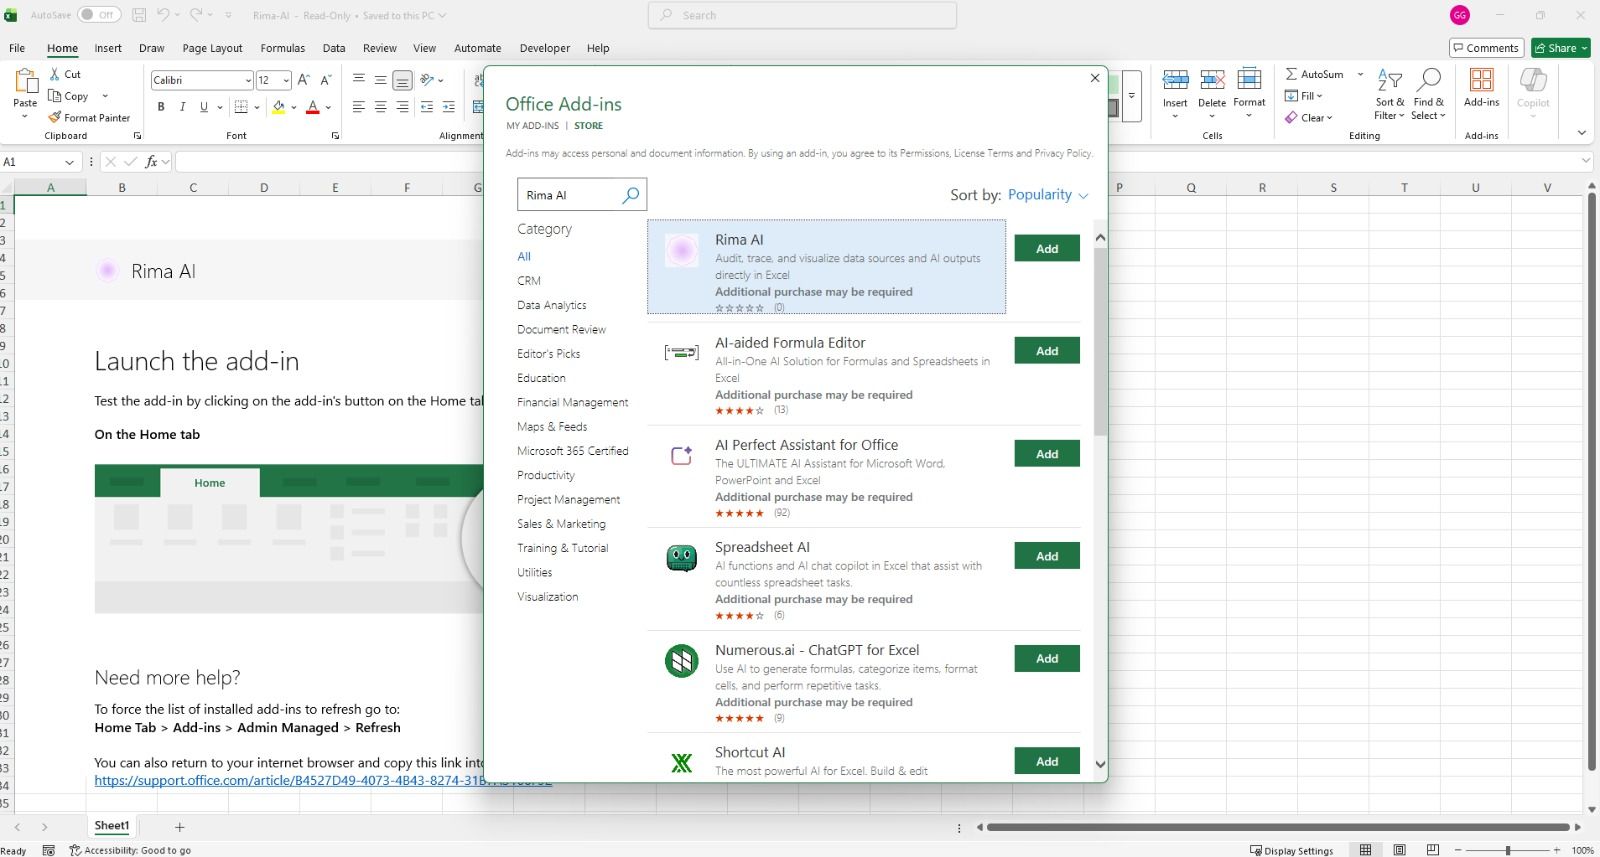Screen dimensions: 1600x857
Task: Open the support.office.com article link
Action: 323,781
